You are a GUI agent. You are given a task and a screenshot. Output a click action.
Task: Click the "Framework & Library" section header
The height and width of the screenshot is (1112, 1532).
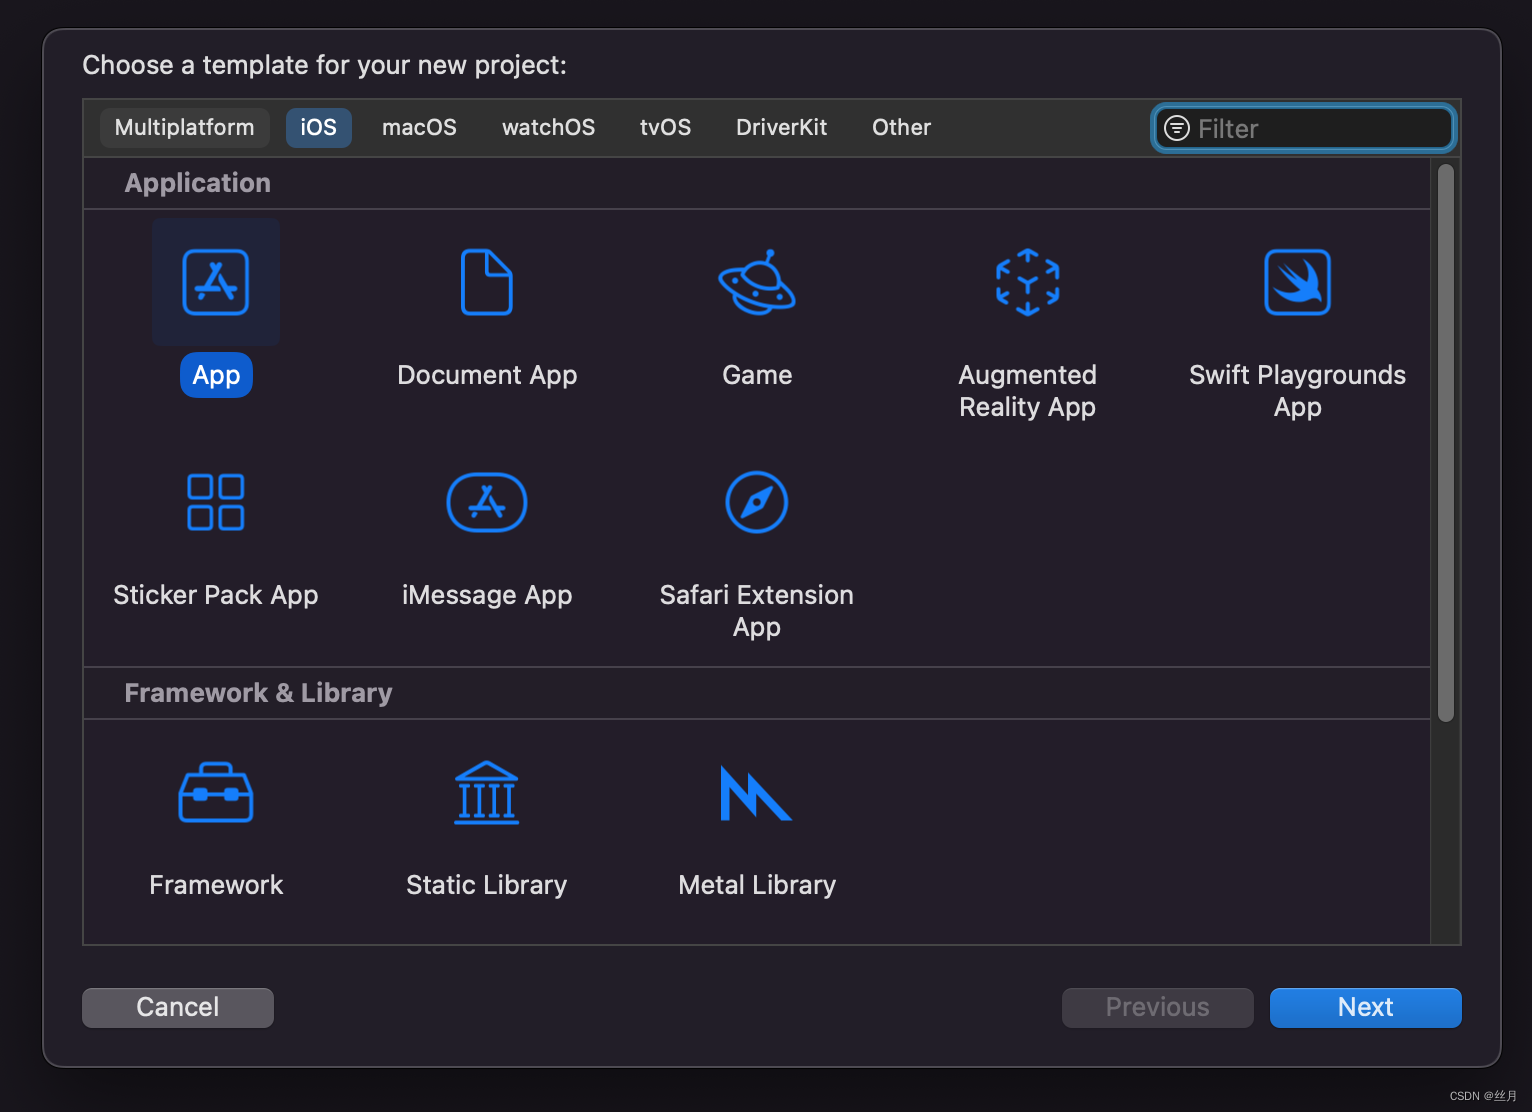[x=258, y=693]
